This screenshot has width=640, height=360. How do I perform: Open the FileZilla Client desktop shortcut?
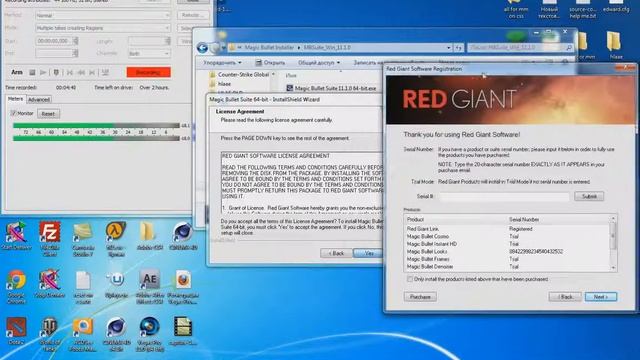pos(50,238)
